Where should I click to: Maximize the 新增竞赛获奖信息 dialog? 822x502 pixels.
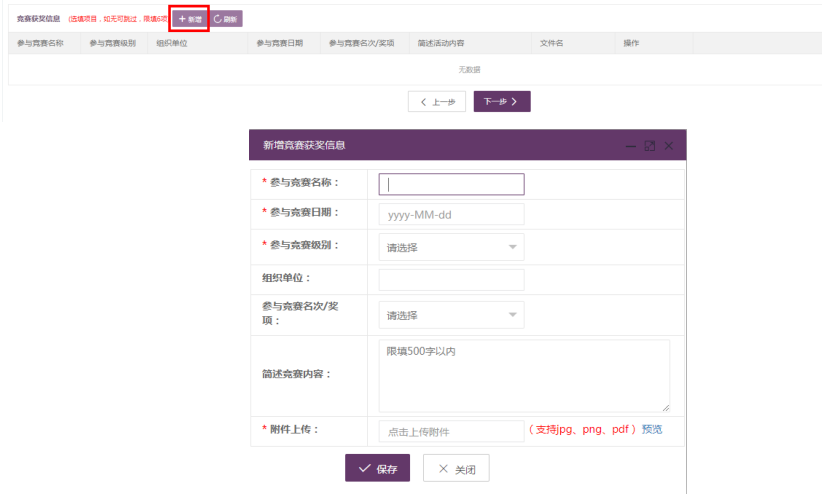pyautogui.click(x=649, y=146)
